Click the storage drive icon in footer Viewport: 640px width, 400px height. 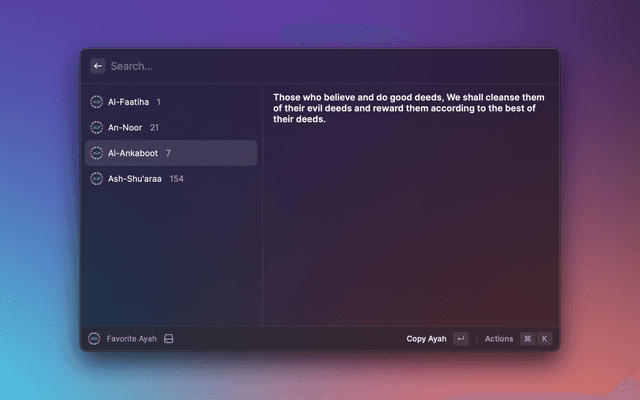tap(169, 339)
